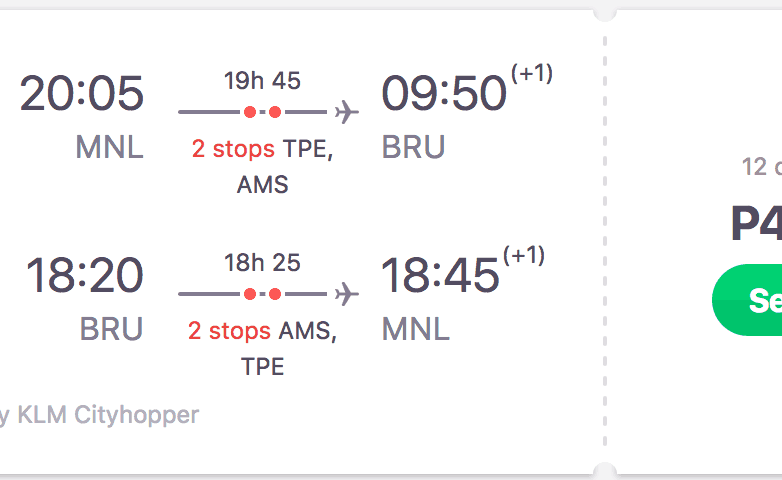Click the (+1) next-day indicator beside 18:45
This screenshot has width=782, height=480.
coord(524,256)
